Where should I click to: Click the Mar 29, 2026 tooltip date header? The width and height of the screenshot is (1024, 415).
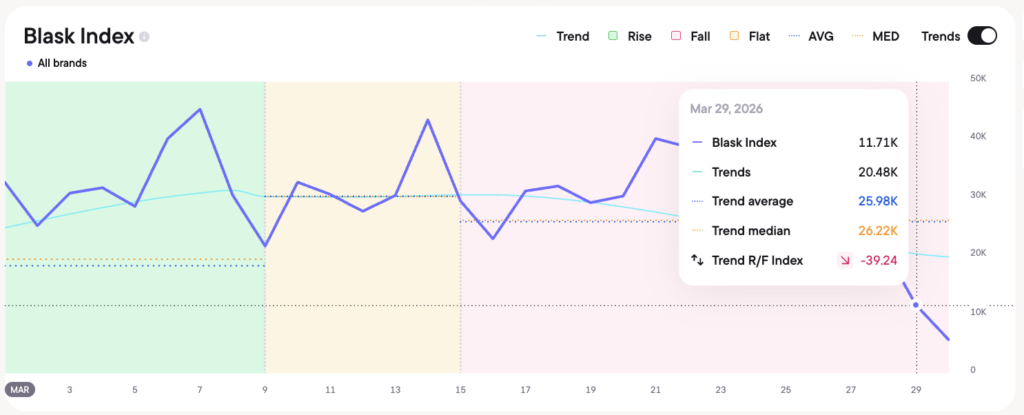click(x=726, y=109)
